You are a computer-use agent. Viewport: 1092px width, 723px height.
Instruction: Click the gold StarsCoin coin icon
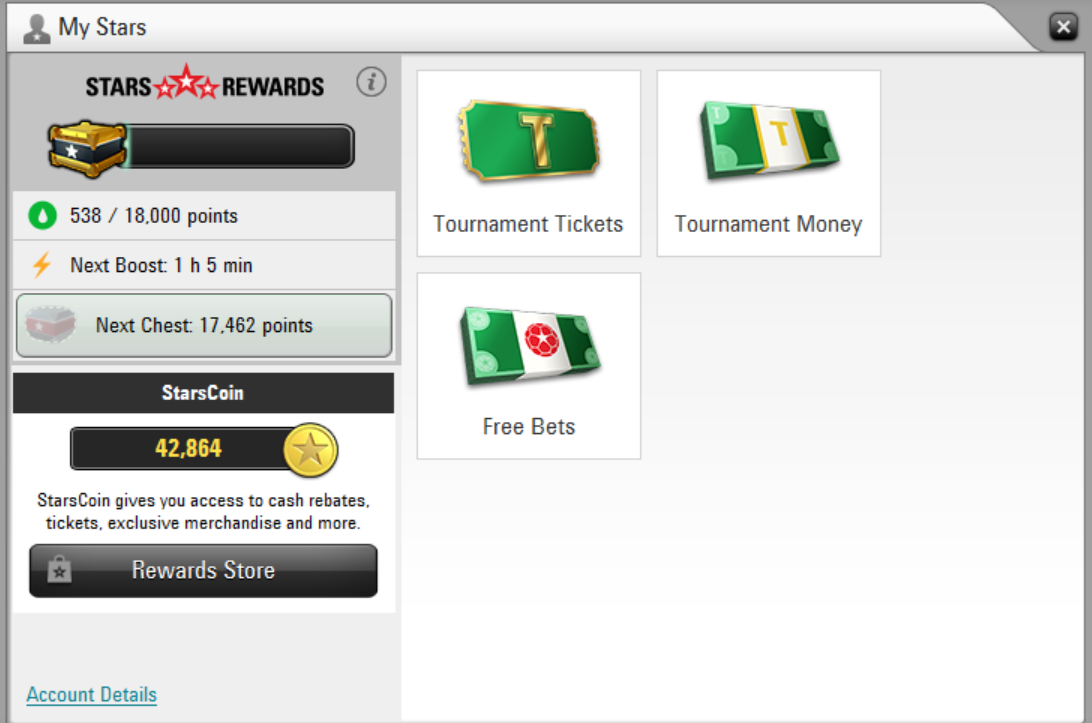click(311, 450)
